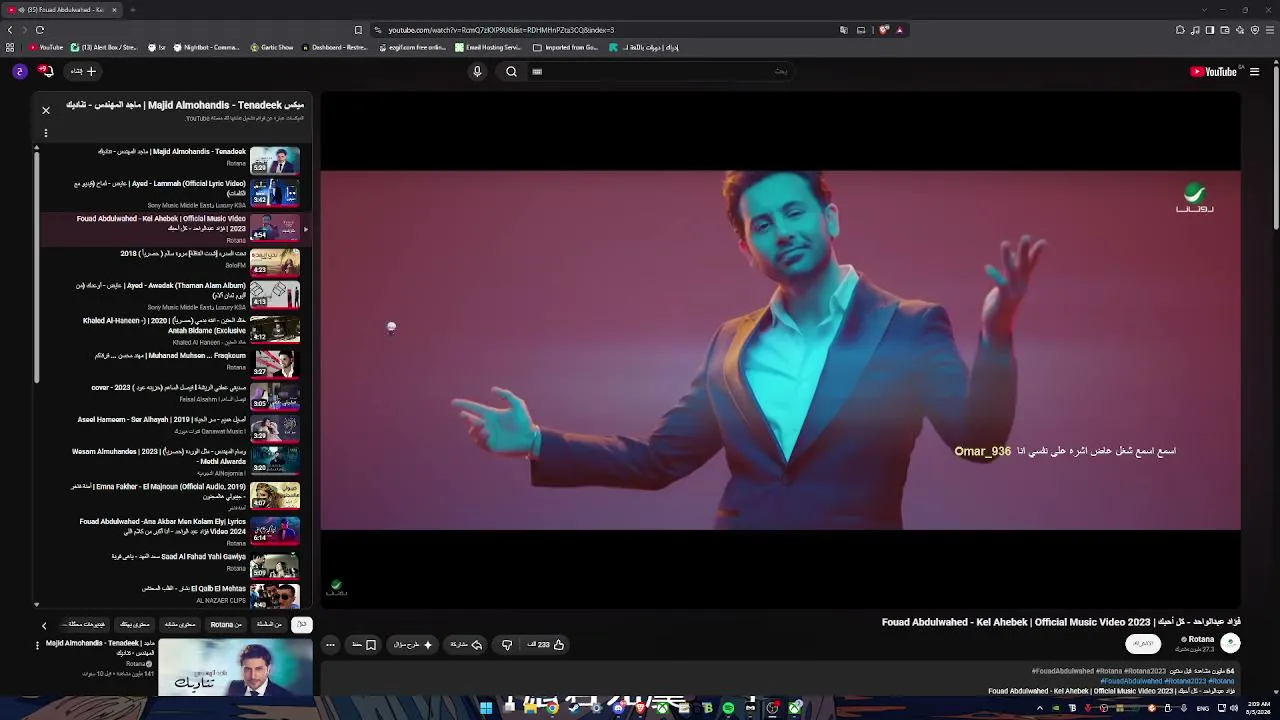Viewport: 1280px width, 720px height.
Task: Click the Ask question sparkle button
Action: coord(413,645)
